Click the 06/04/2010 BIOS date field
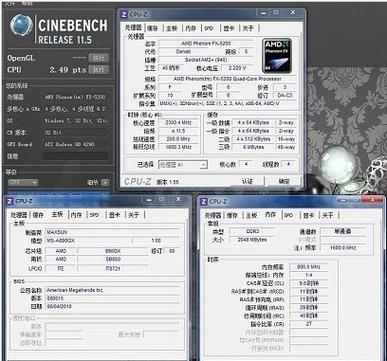Viewport: 387px width, 361px height. 113,306
